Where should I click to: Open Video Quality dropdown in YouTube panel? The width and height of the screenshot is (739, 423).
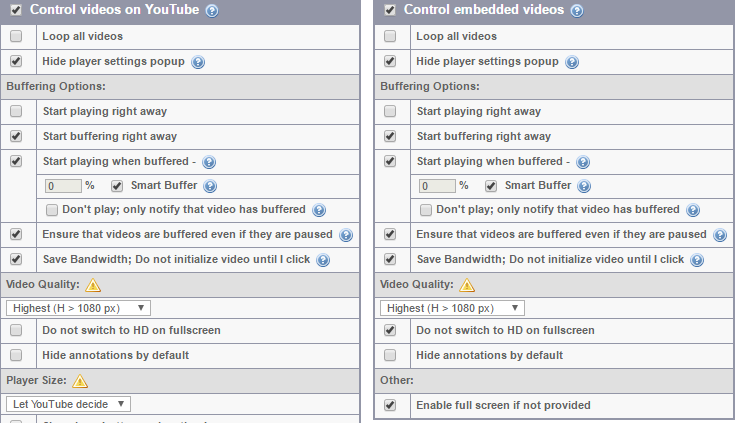(x=78, y=308)
